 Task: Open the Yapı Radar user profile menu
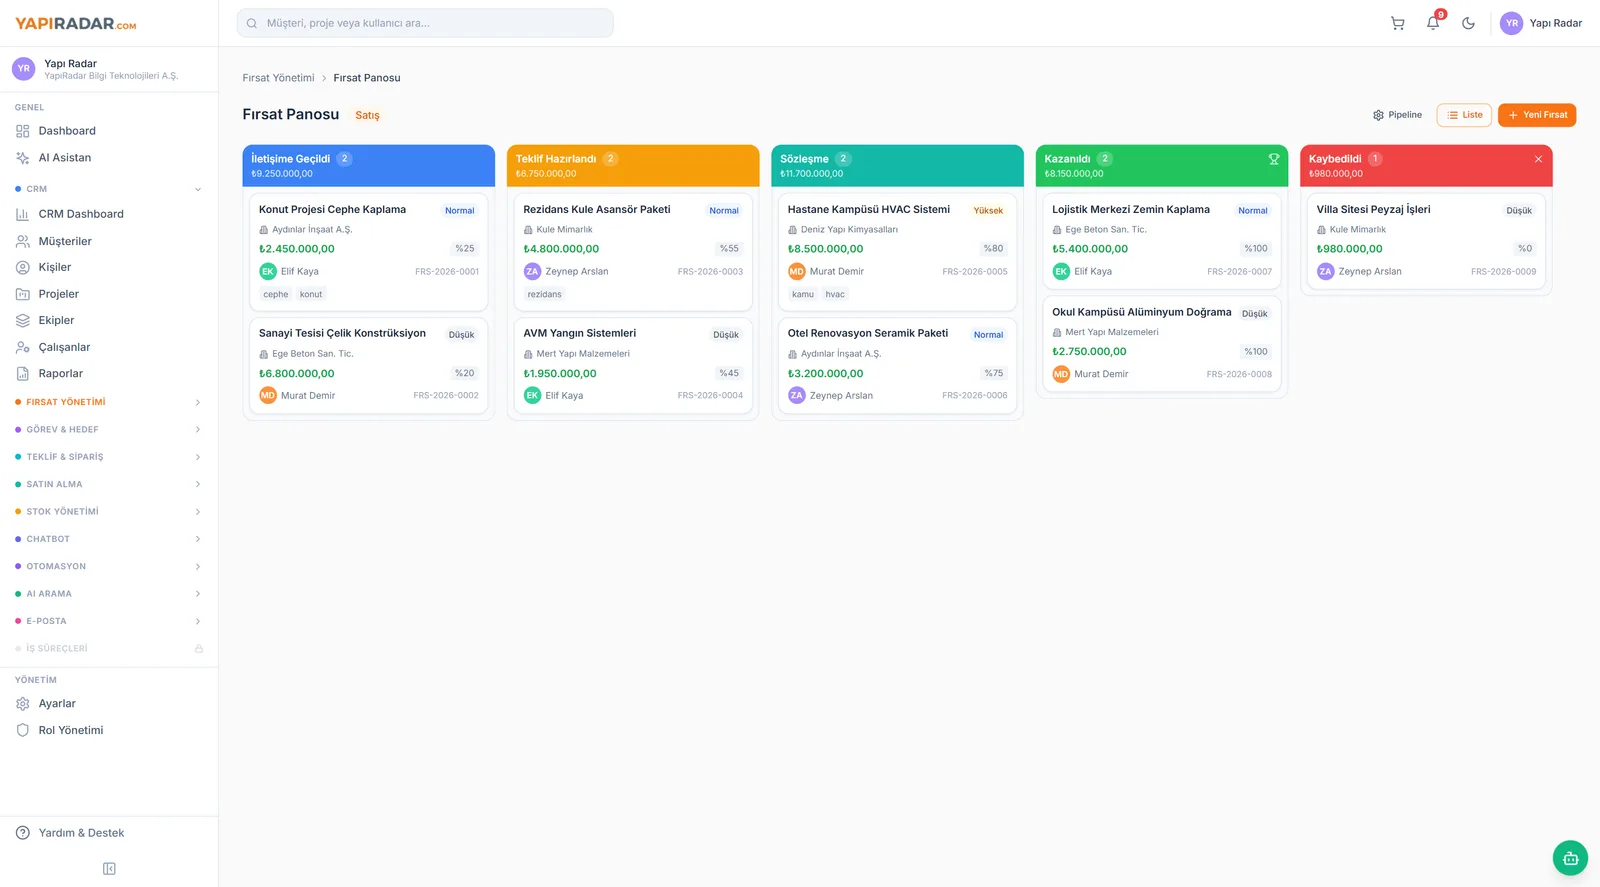[1541, 23]
